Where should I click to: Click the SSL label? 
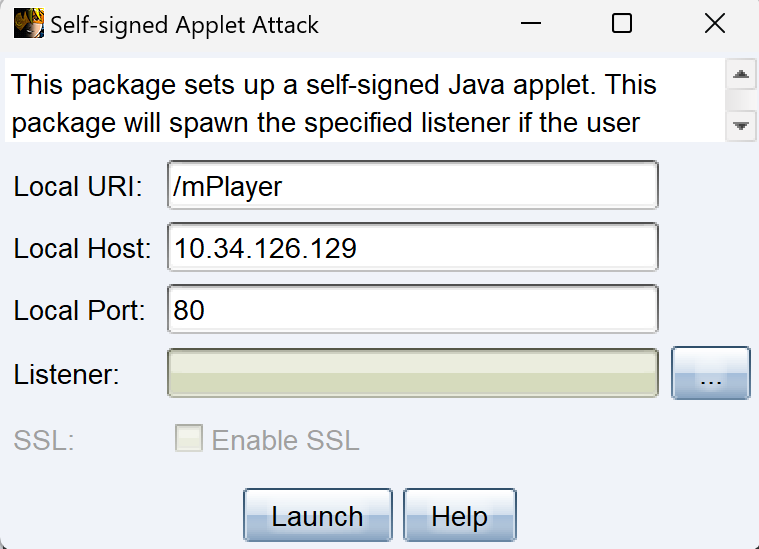(x=44, y=440)
